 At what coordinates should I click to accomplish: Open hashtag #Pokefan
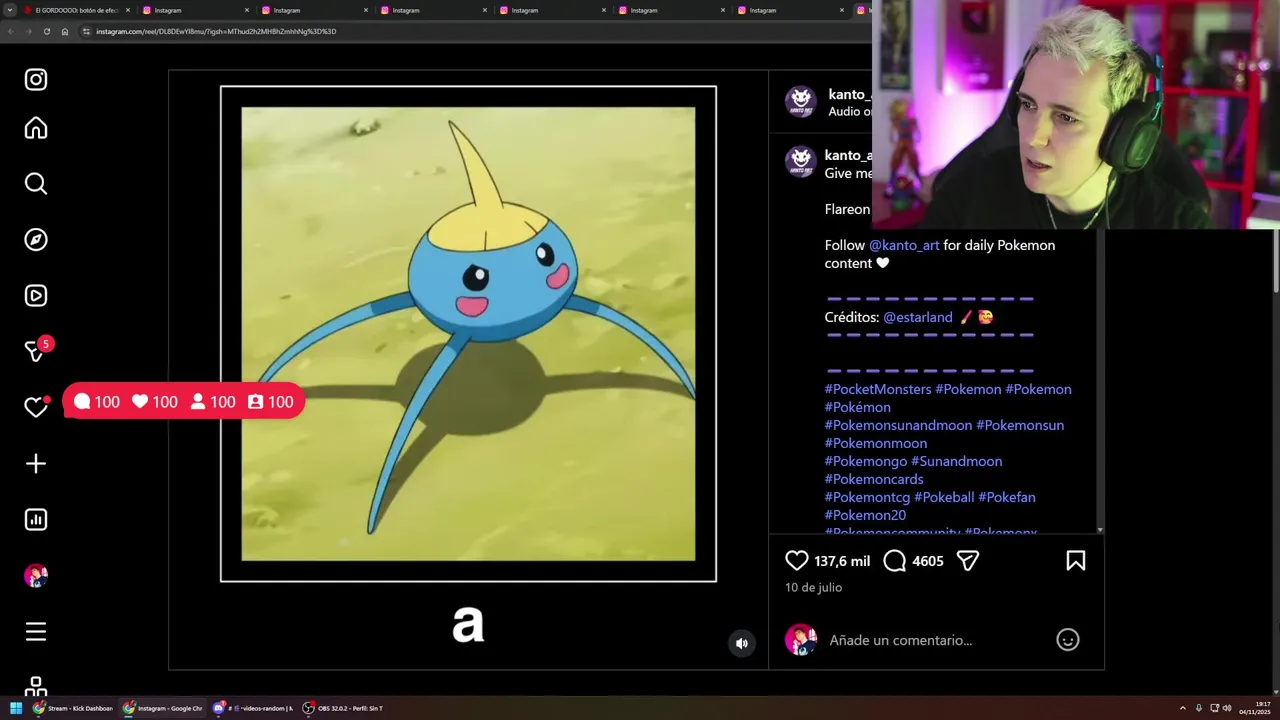click(1007, 497)
